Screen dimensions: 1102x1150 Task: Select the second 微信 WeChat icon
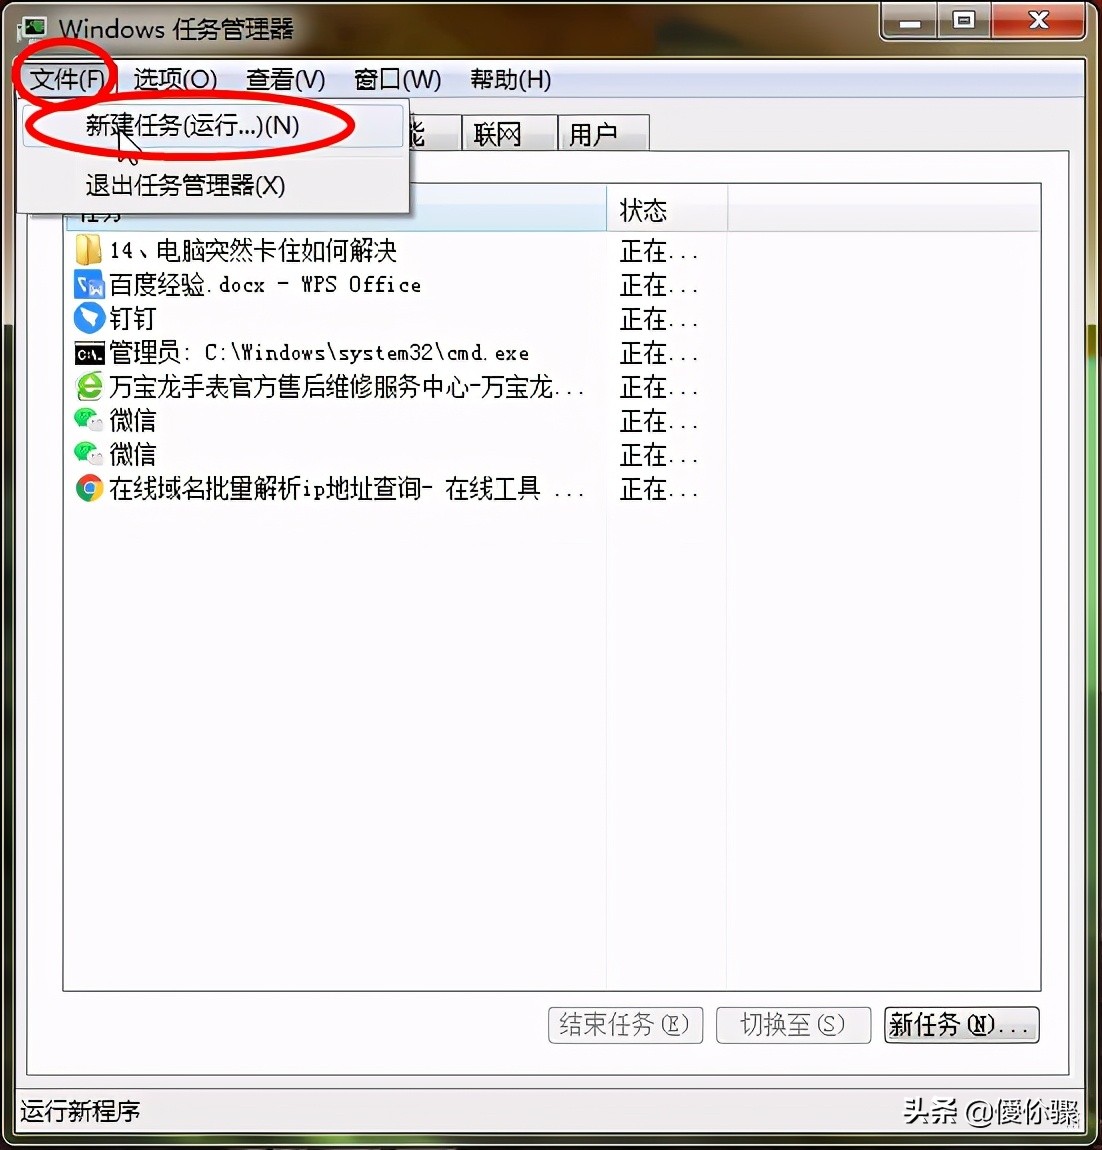[x=89, y=454]
